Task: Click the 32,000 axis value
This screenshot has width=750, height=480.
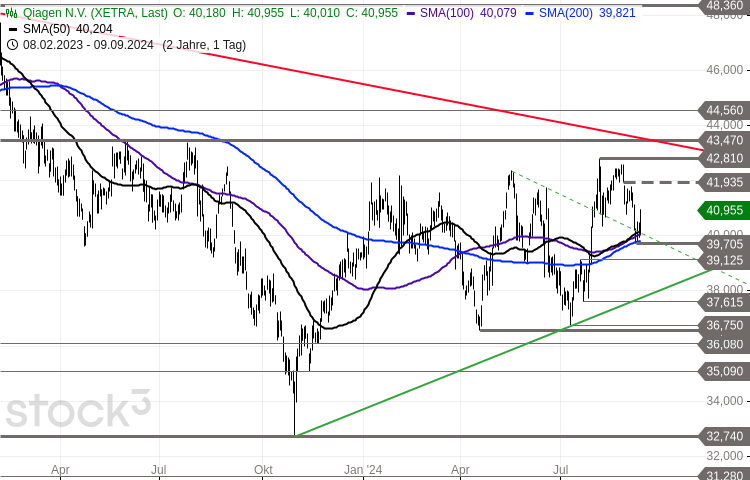Action: 725,455
